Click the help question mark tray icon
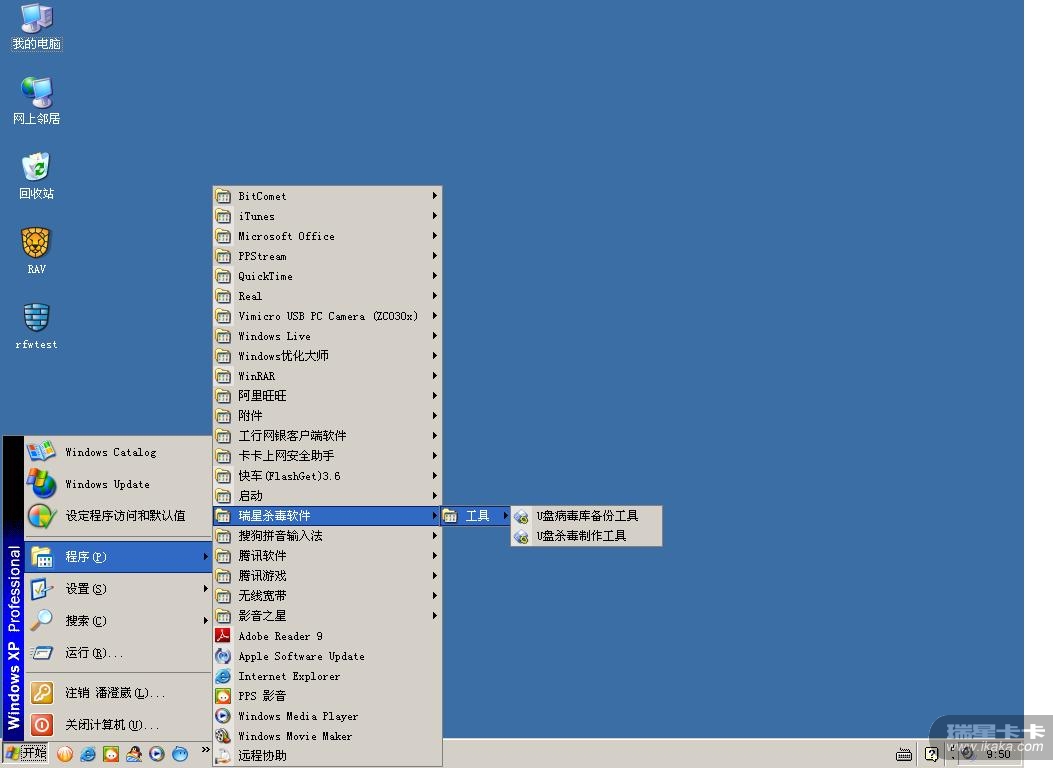 pyautogui.click(x=932, y=754)
